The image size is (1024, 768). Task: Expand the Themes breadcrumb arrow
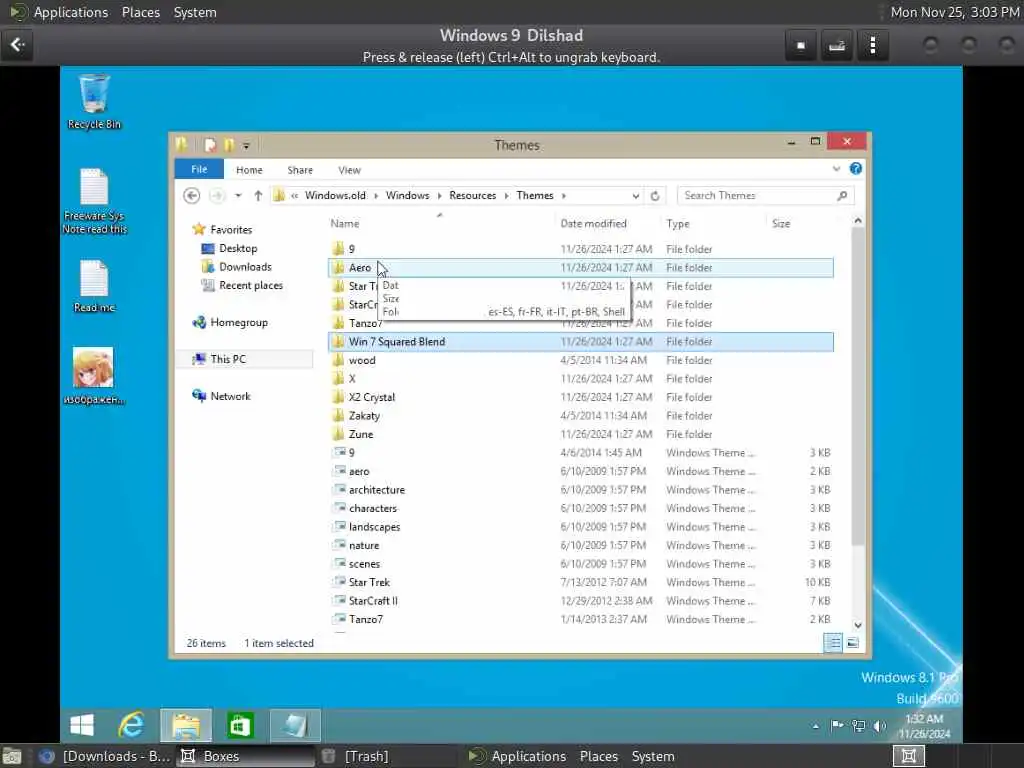click(x=564, y=196)
